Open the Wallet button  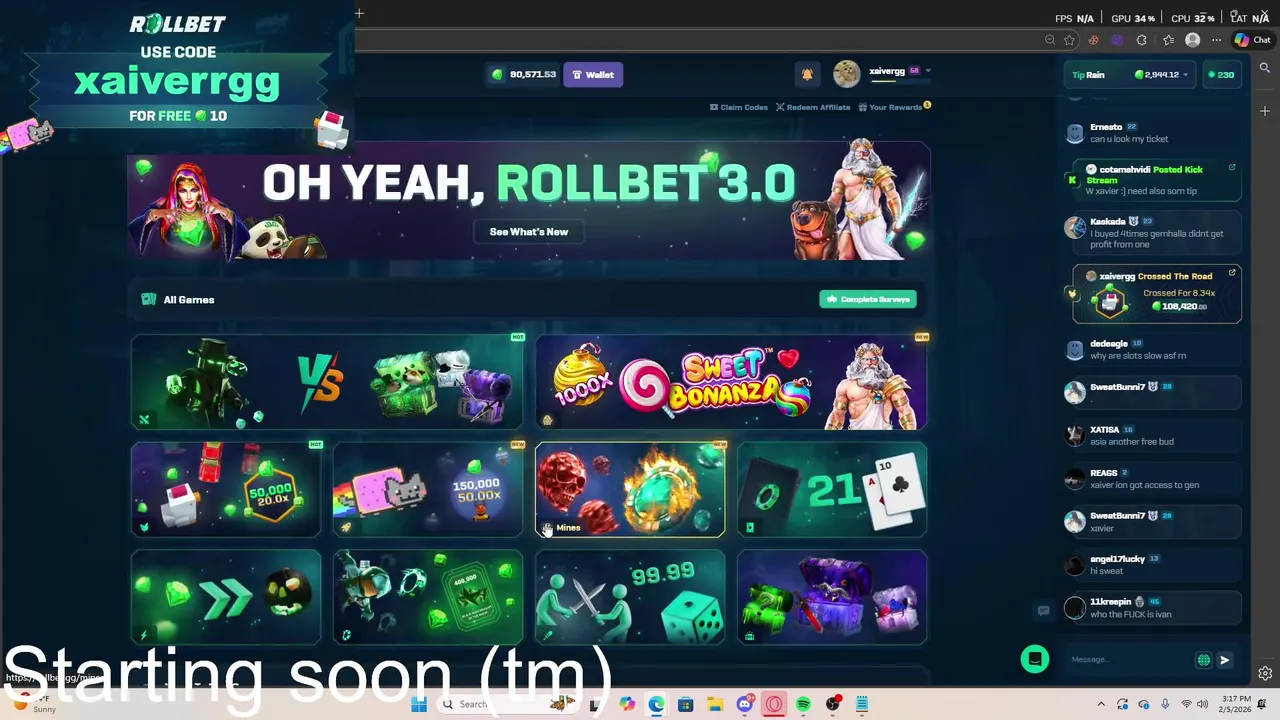[x=593, y=74]
